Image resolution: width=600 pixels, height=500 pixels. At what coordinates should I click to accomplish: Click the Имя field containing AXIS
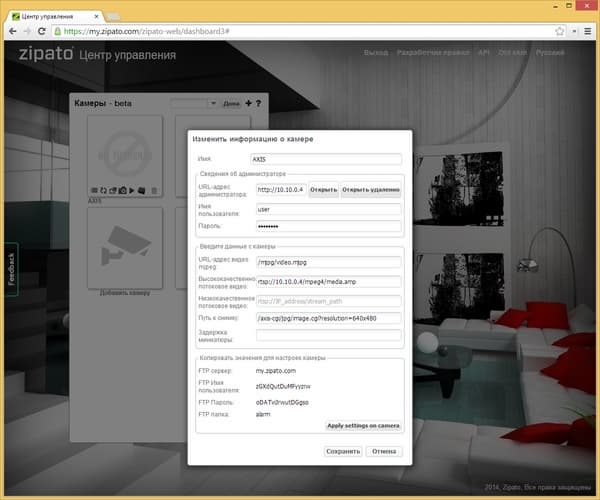coord(326,159)
